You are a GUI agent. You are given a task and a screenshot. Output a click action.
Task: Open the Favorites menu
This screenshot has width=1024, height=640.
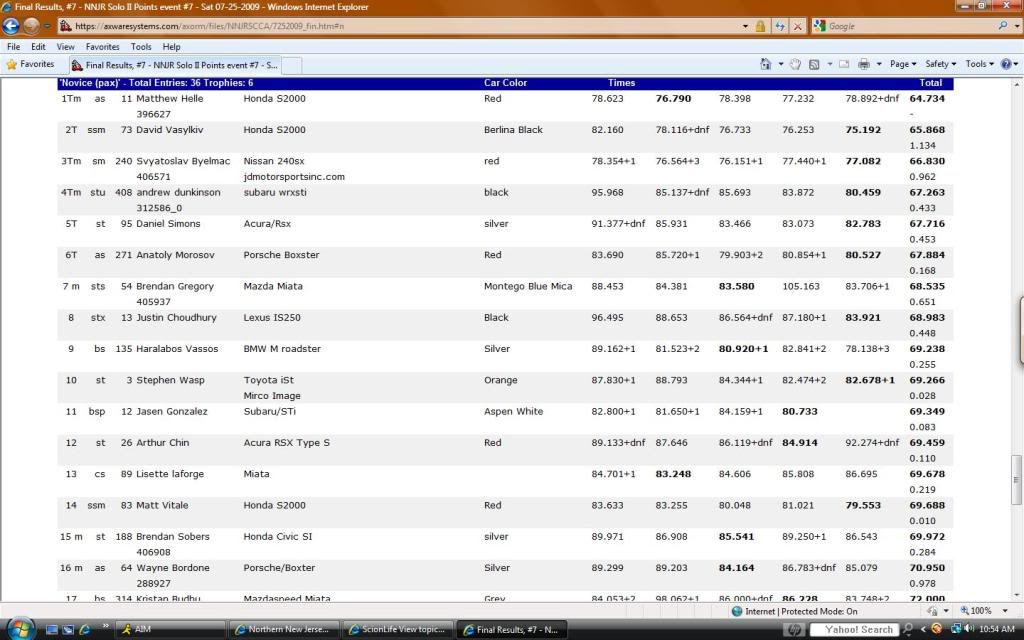[103, 47]
